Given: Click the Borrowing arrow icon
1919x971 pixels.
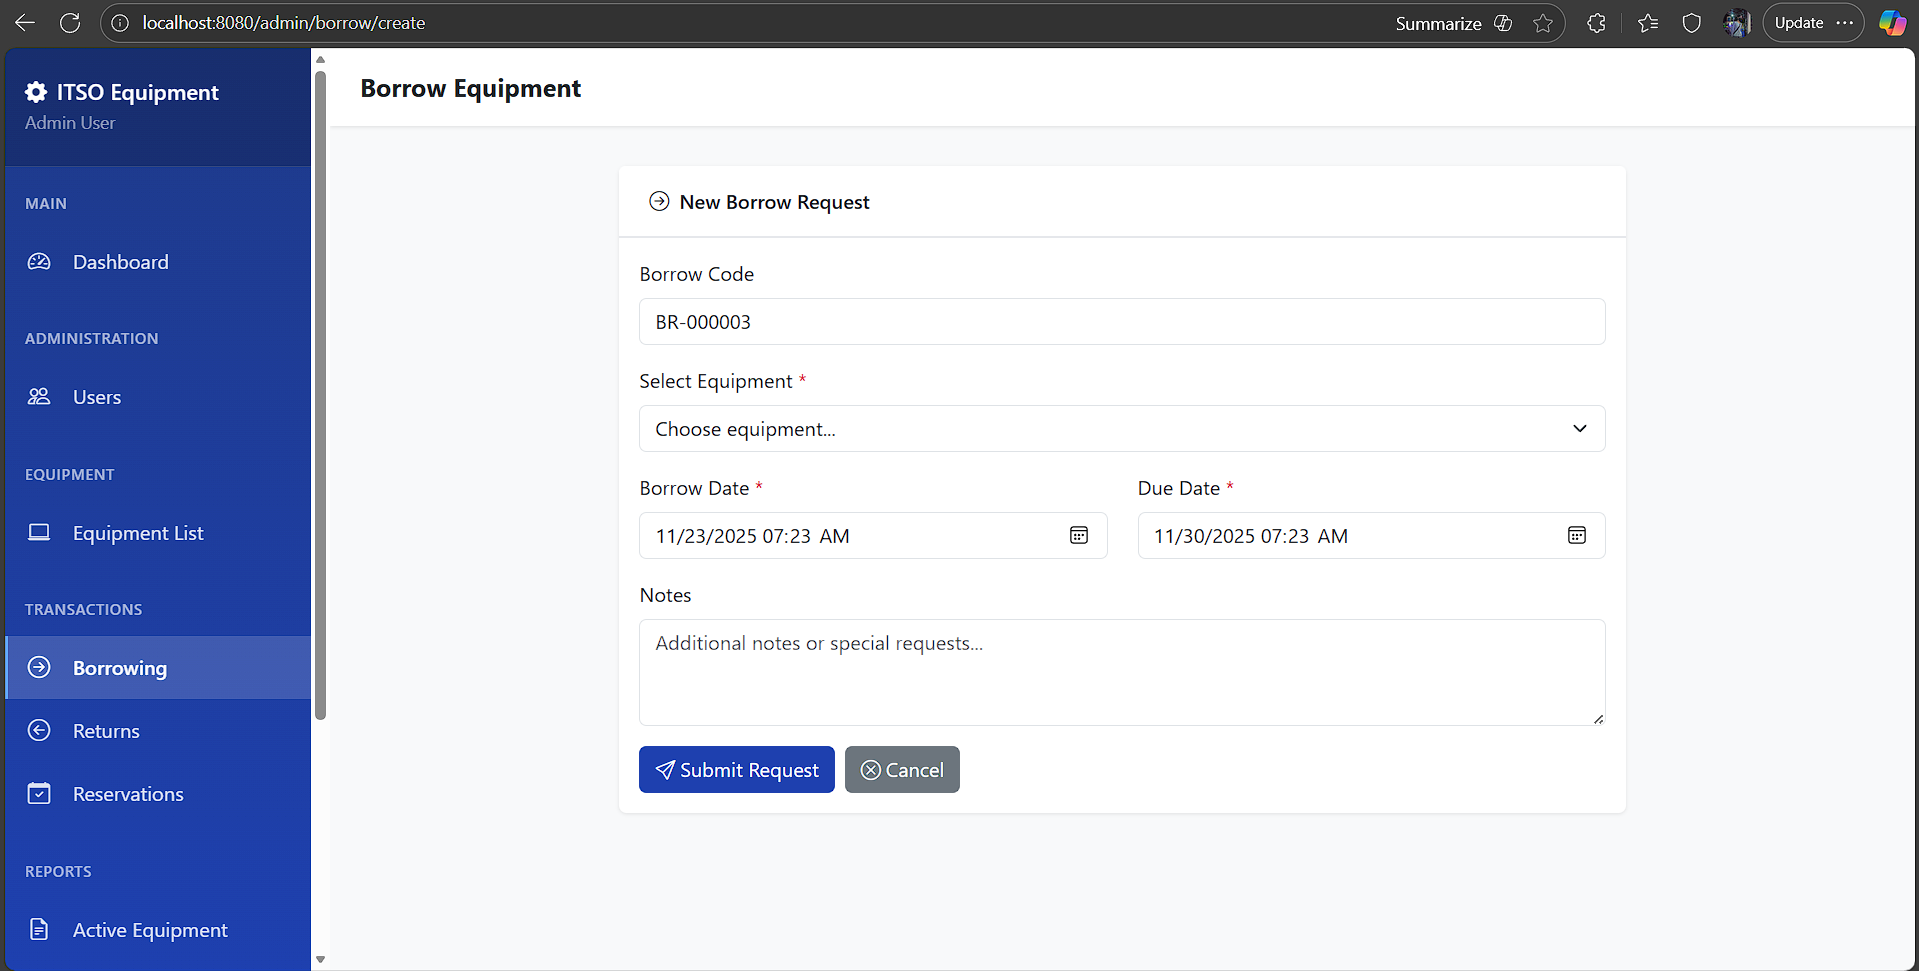Looking at the screenshot, I should pyautogui.click(x=39, y=667).
